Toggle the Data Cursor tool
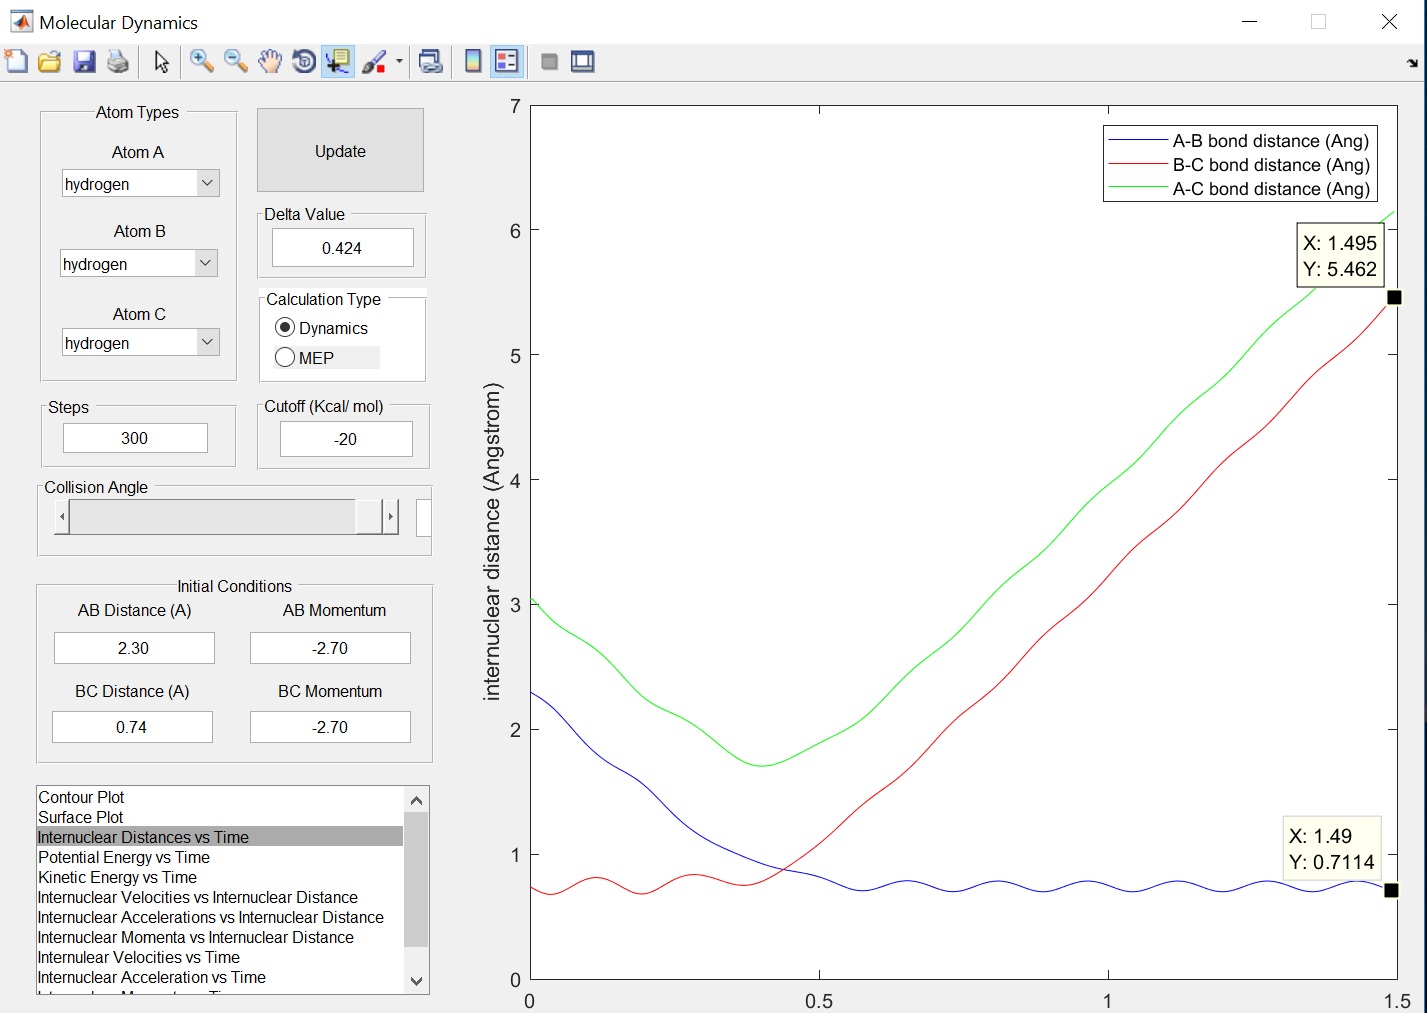Viewport: 1427px width, 1013px height. tap(338, 62)
